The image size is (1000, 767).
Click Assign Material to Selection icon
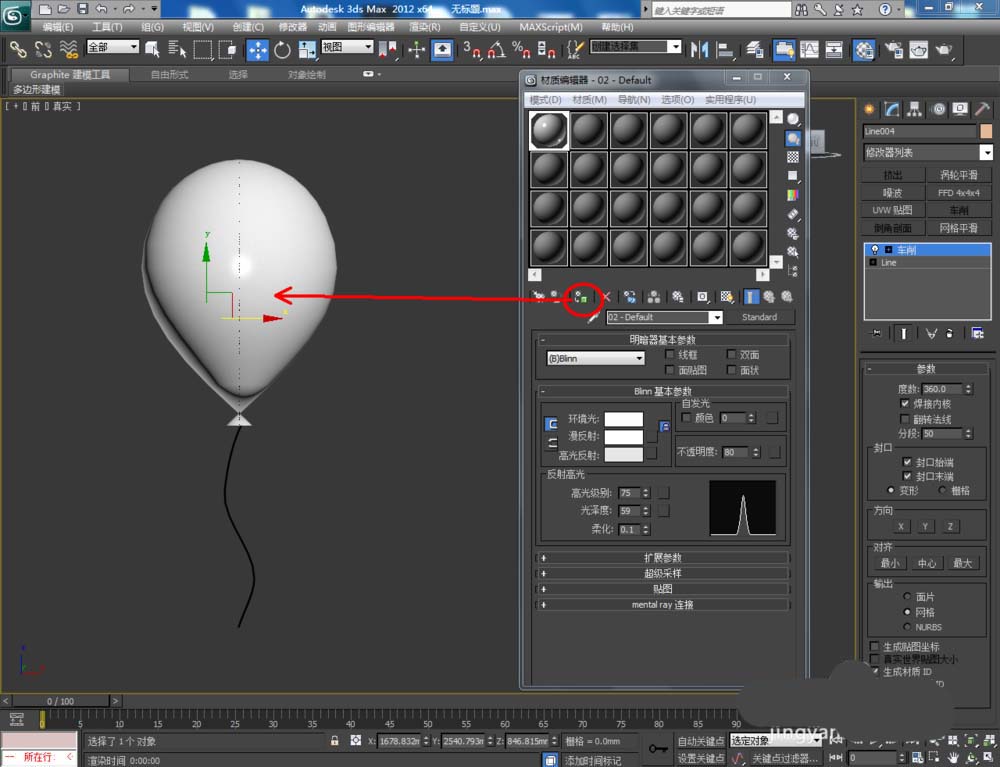point(579,297)
